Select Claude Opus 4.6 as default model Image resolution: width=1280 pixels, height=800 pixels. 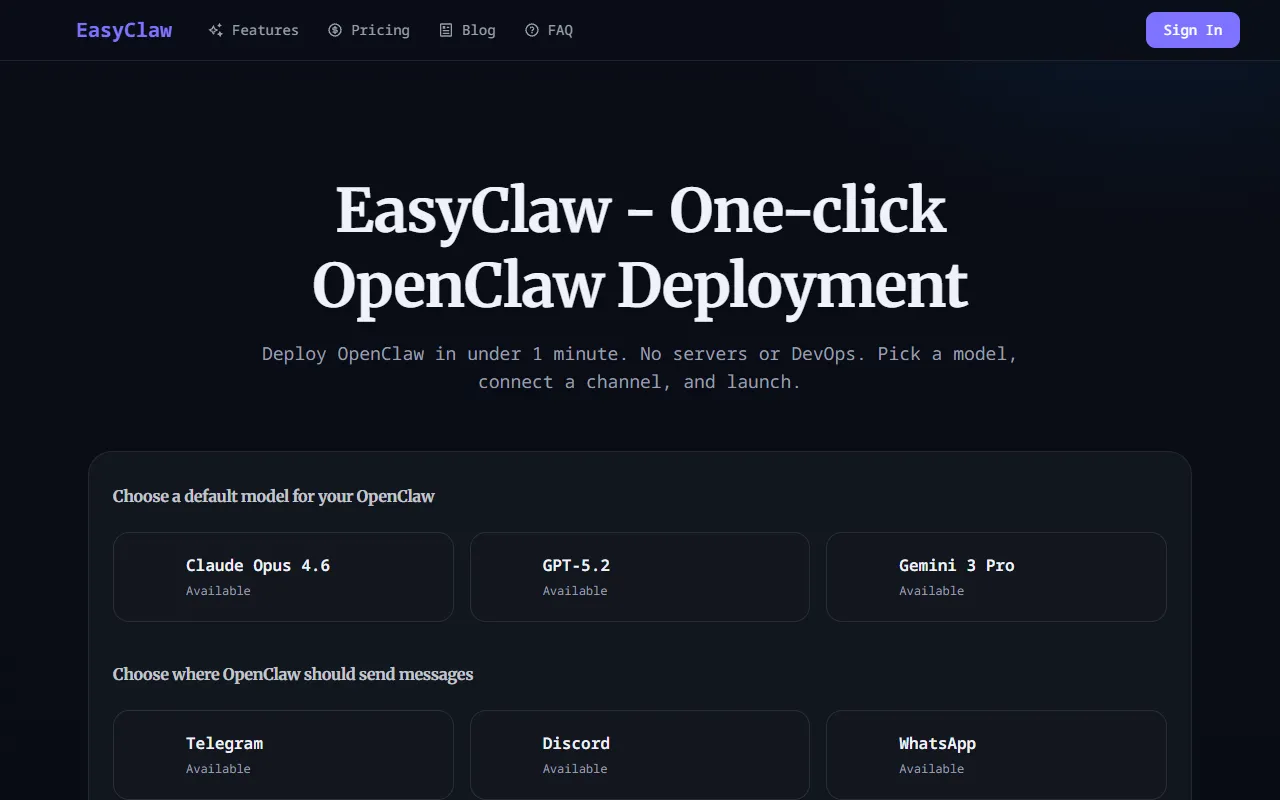pos(283,577)
